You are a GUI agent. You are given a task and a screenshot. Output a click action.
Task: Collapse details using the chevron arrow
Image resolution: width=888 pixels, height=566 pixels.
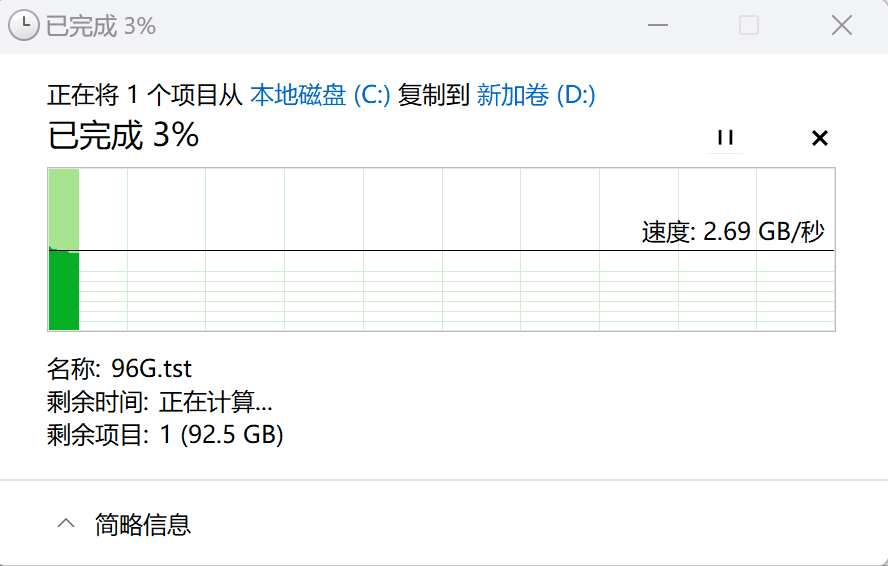pos(66,523)
